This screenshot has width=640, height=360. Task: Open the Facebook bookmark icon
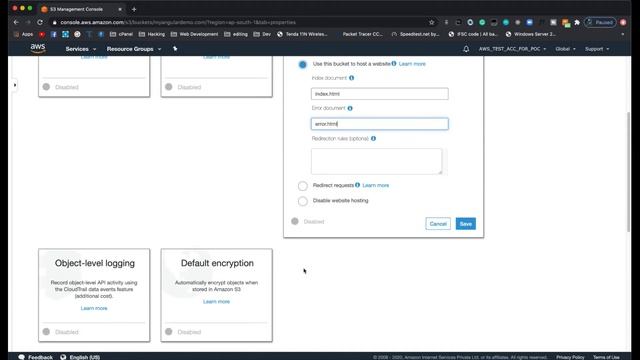point(53,34)
